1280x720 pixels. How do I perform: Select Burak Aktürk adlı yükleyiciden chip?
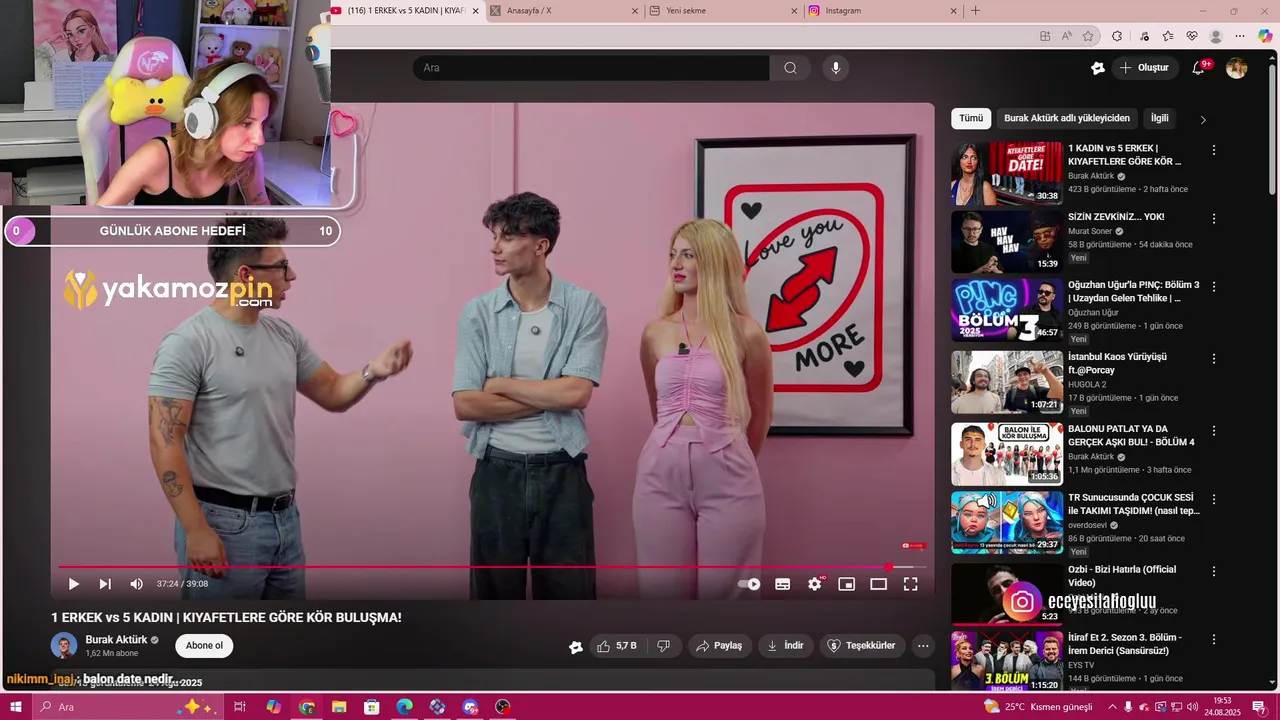pos(1067,118)
